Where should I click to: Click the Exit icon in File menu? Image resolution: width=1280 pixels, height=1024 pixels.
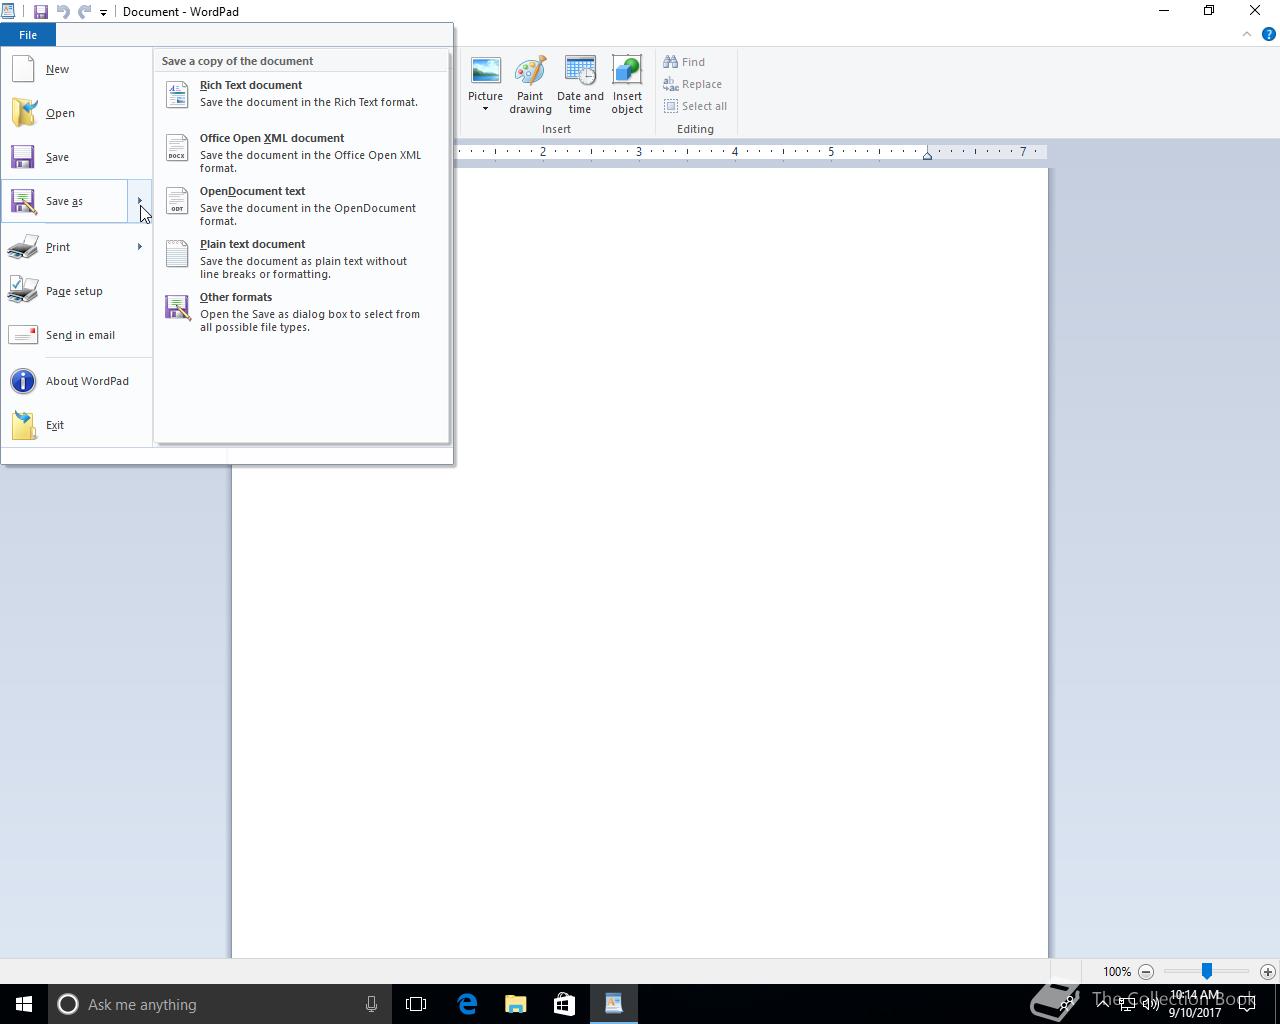[x=23, y=425]
